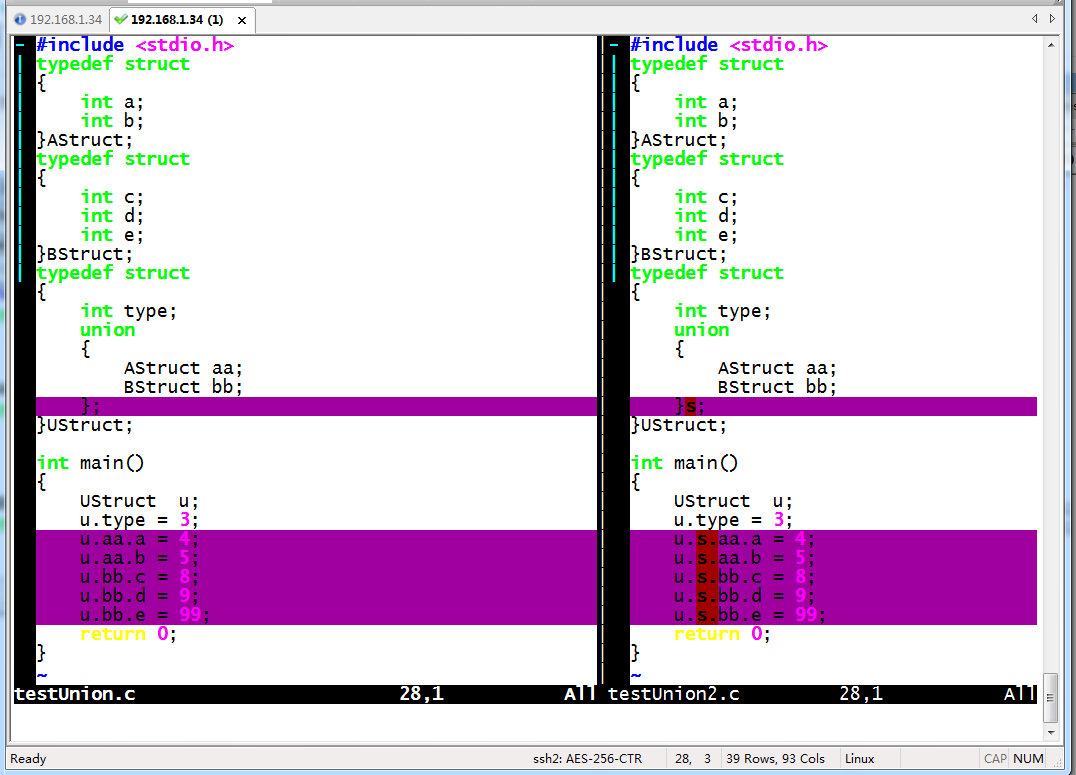Click the NUM lock indicator in the status bar
The height and width of the screenshot is (775, 1076).
(1028, 759)
